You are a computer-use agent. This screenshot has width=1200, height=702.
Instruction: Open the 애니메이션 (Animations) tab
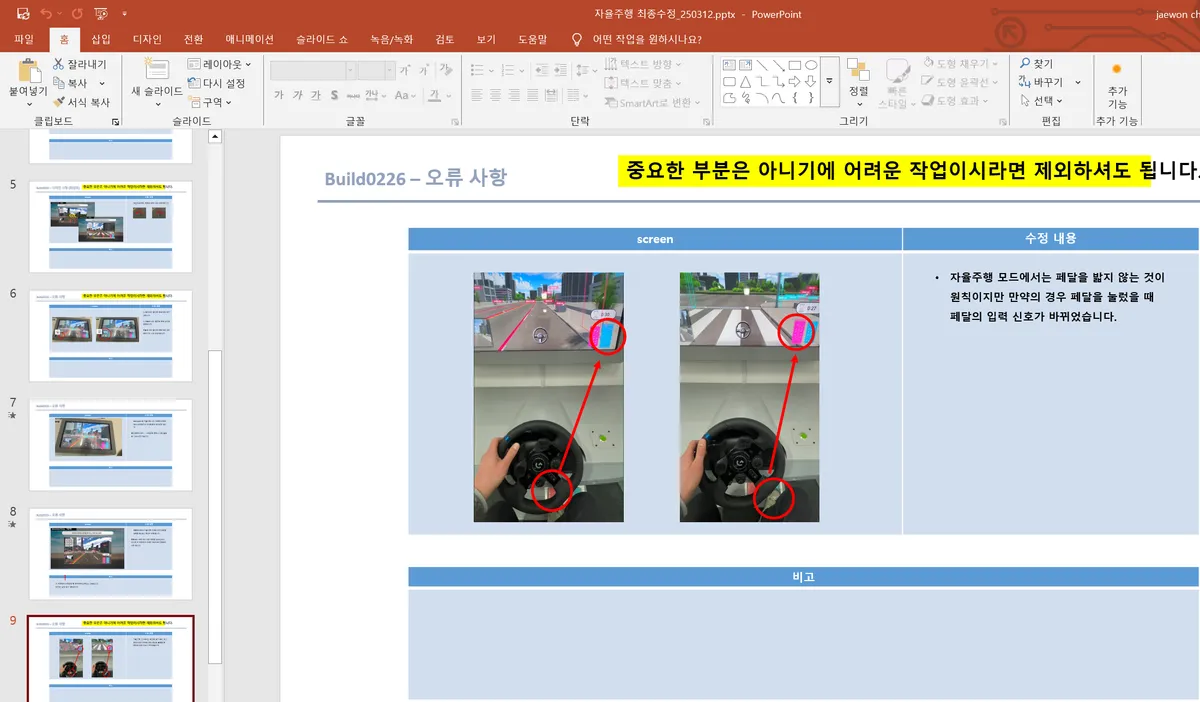pyautogui.click(x=250, y=40)
